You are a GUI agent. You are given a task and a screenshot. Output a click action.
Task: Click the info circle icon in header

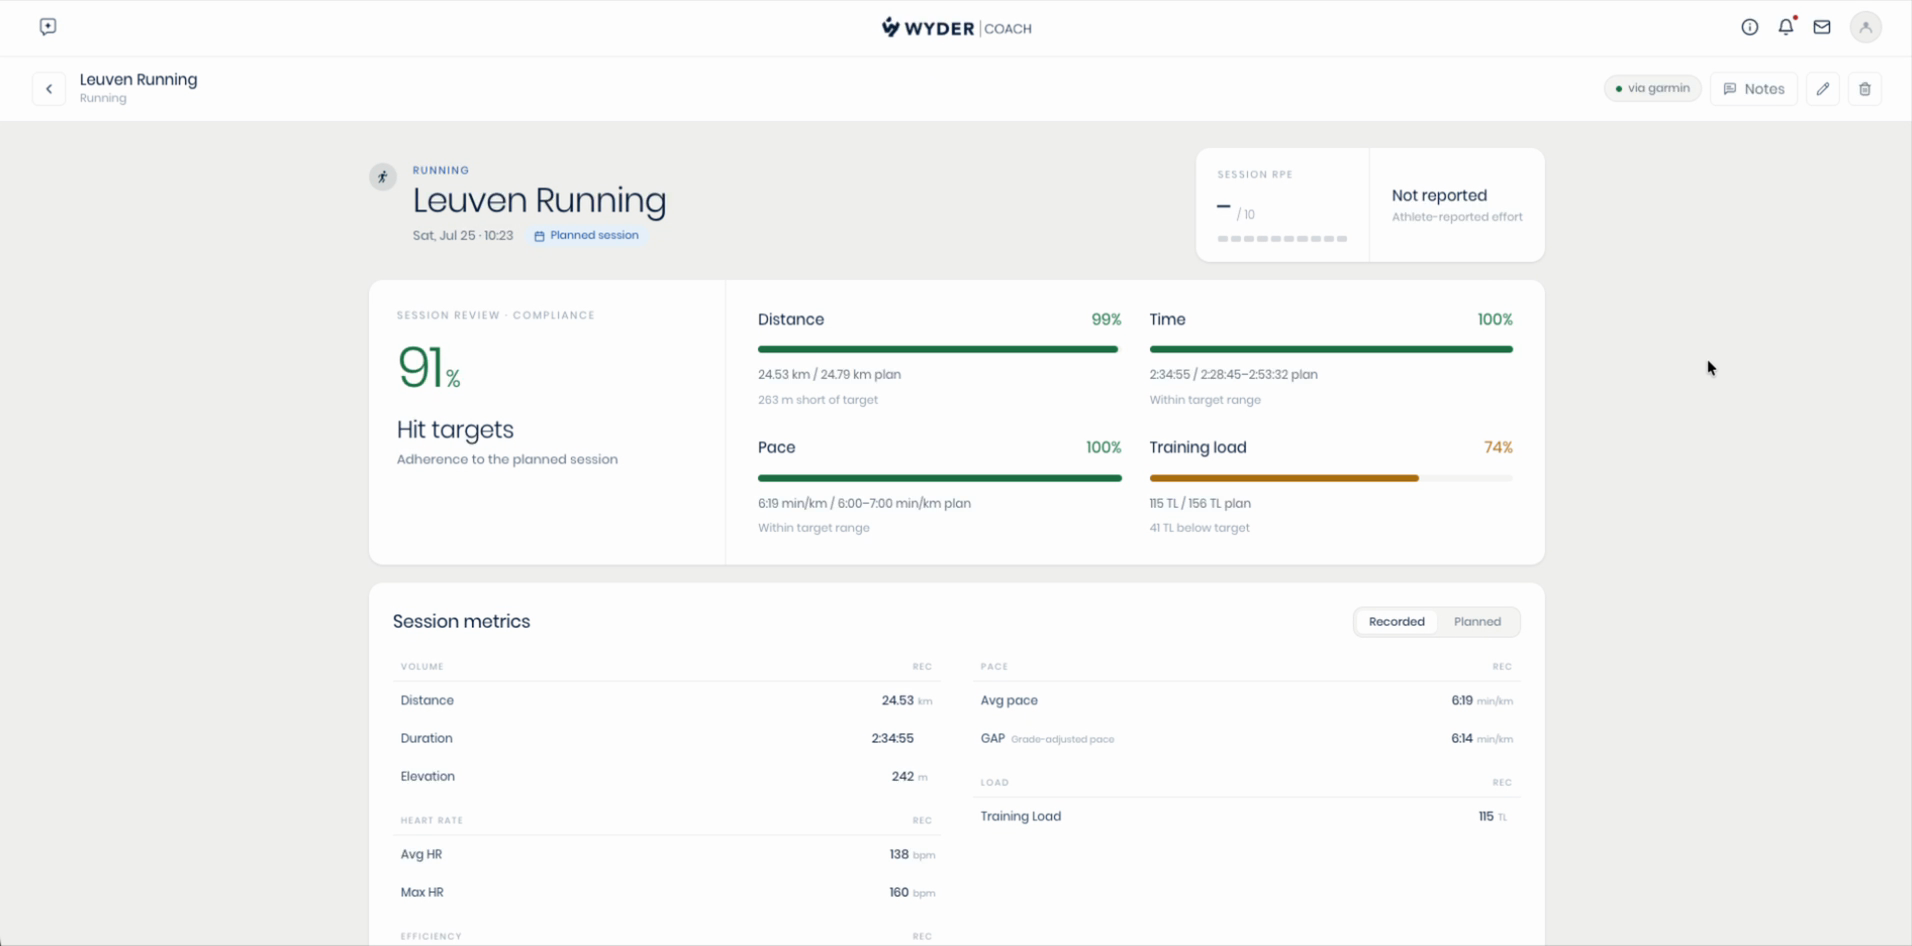click(1749, 28)
